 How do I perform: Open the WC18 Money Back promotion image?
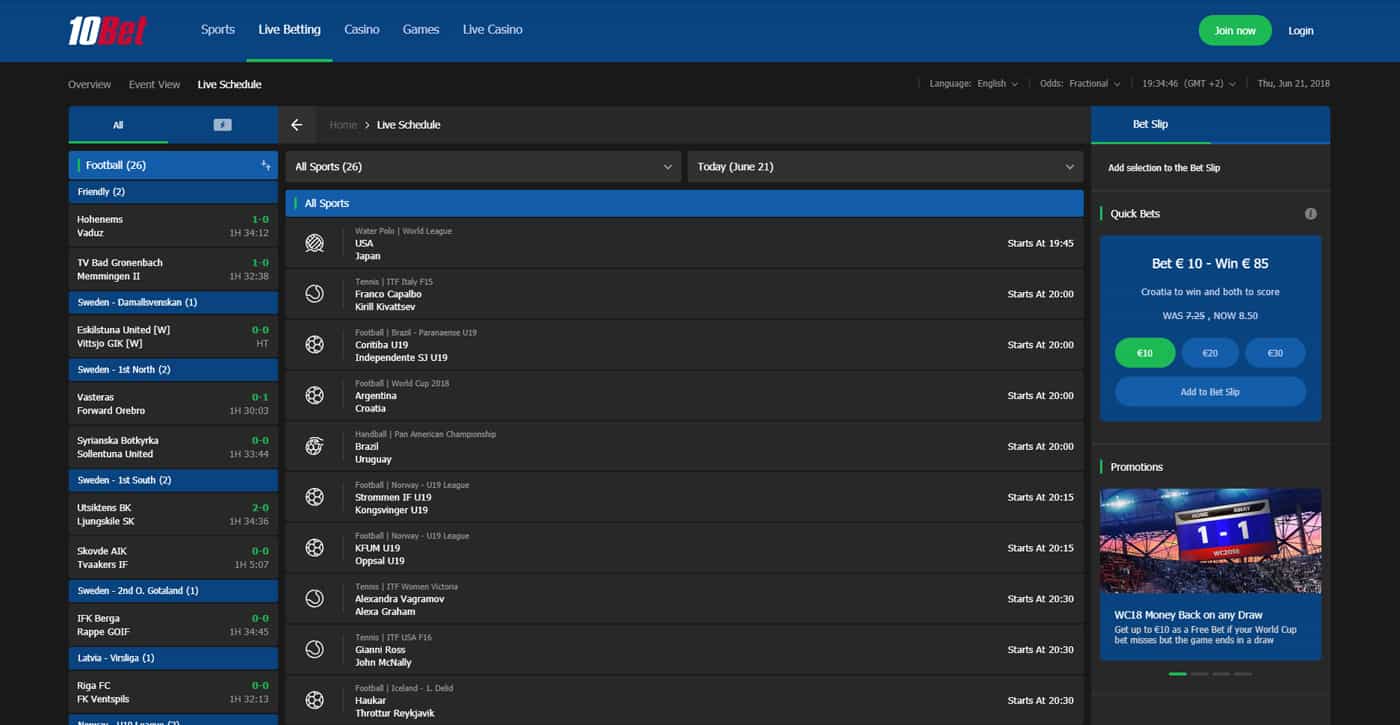pos(1210,541)
